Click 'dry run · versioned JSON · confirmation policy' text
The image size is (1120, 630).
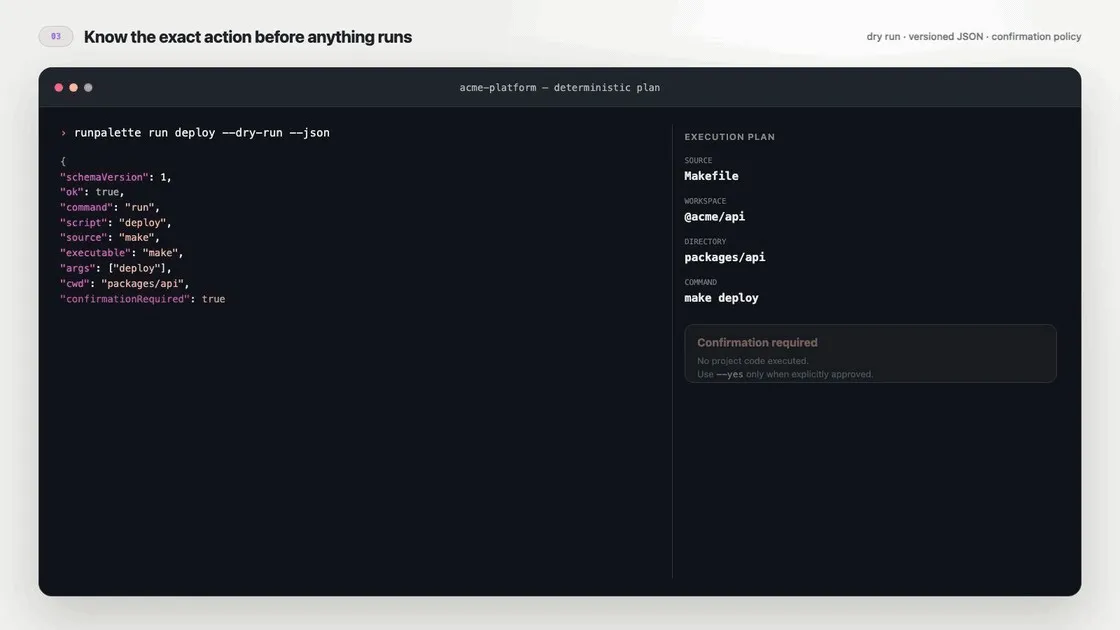click(x=974, y=36)
